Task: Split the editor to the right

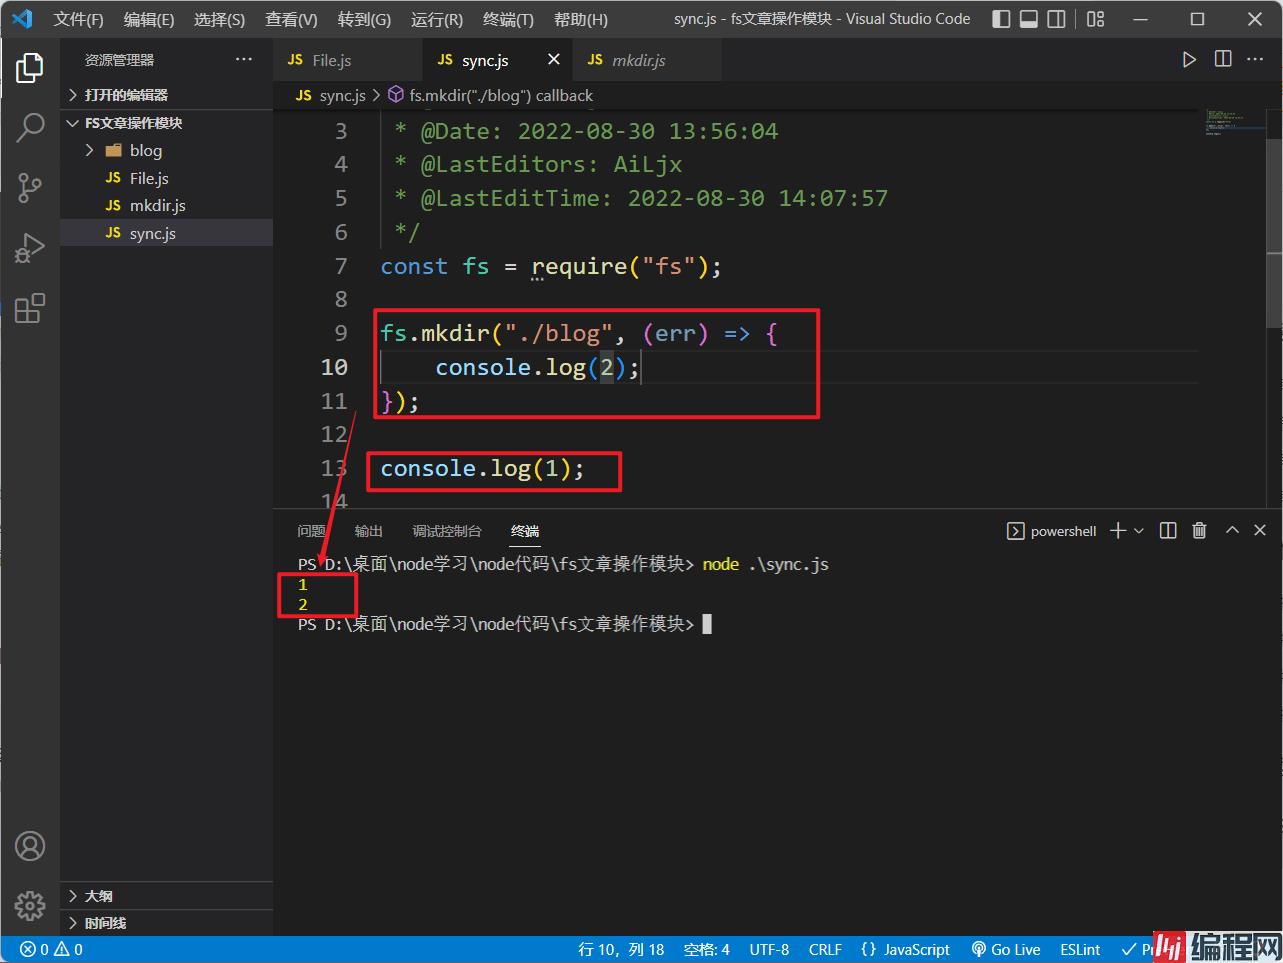Action: pos(1223,60)
